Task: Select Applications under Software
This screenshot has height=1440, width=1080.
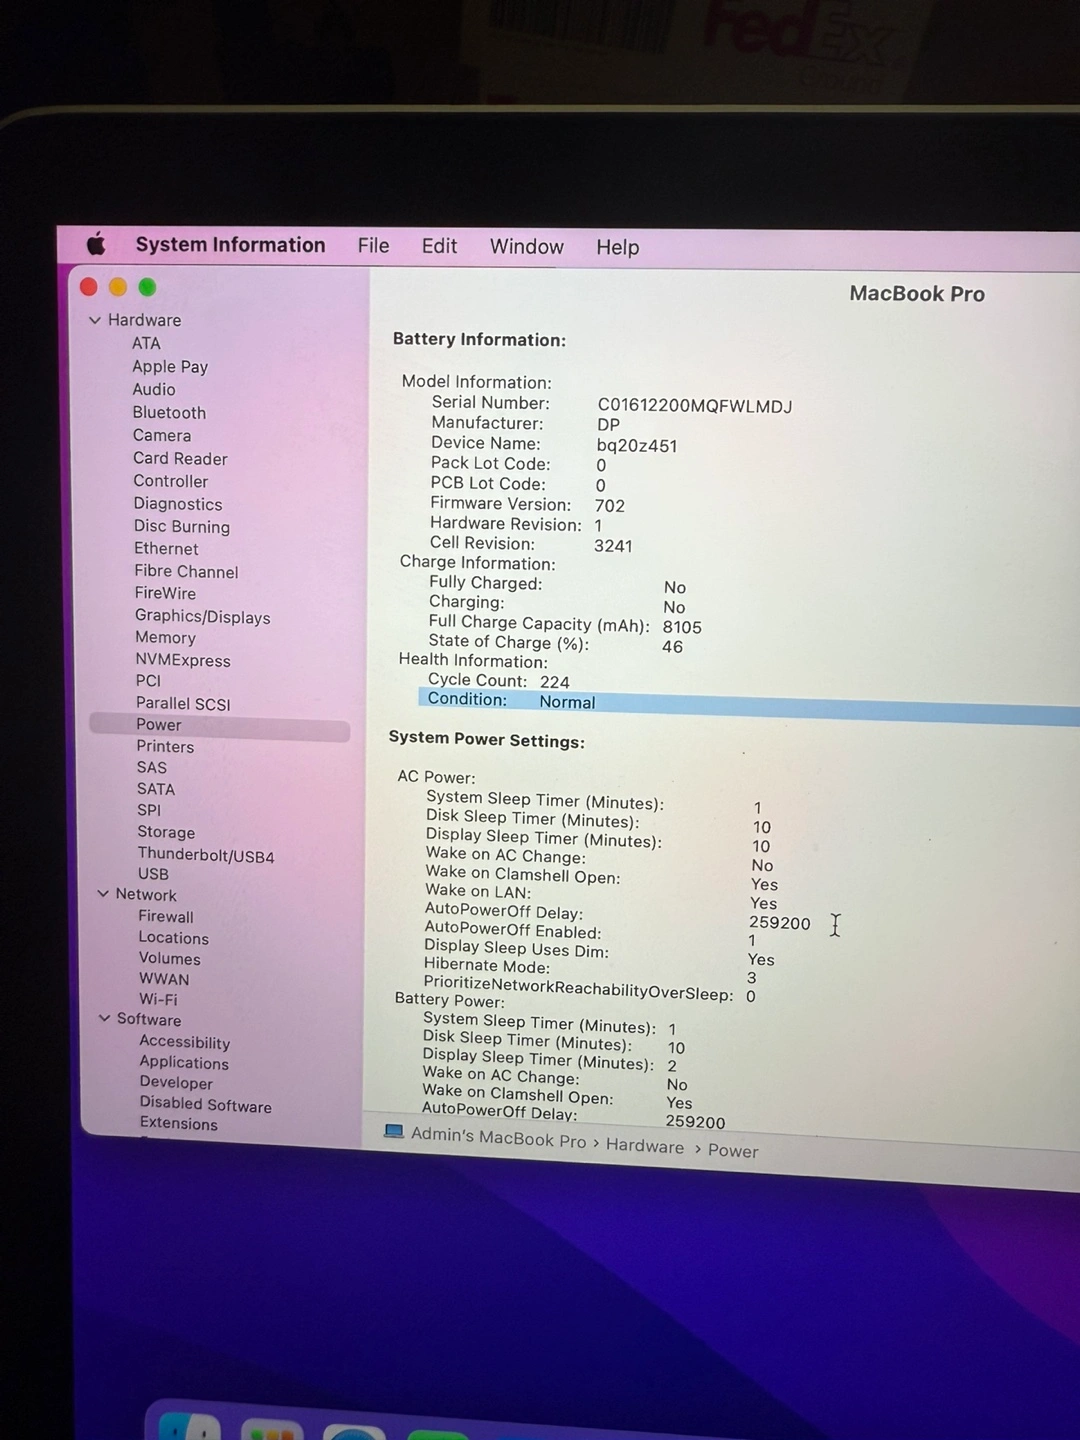Action: 184,1062
